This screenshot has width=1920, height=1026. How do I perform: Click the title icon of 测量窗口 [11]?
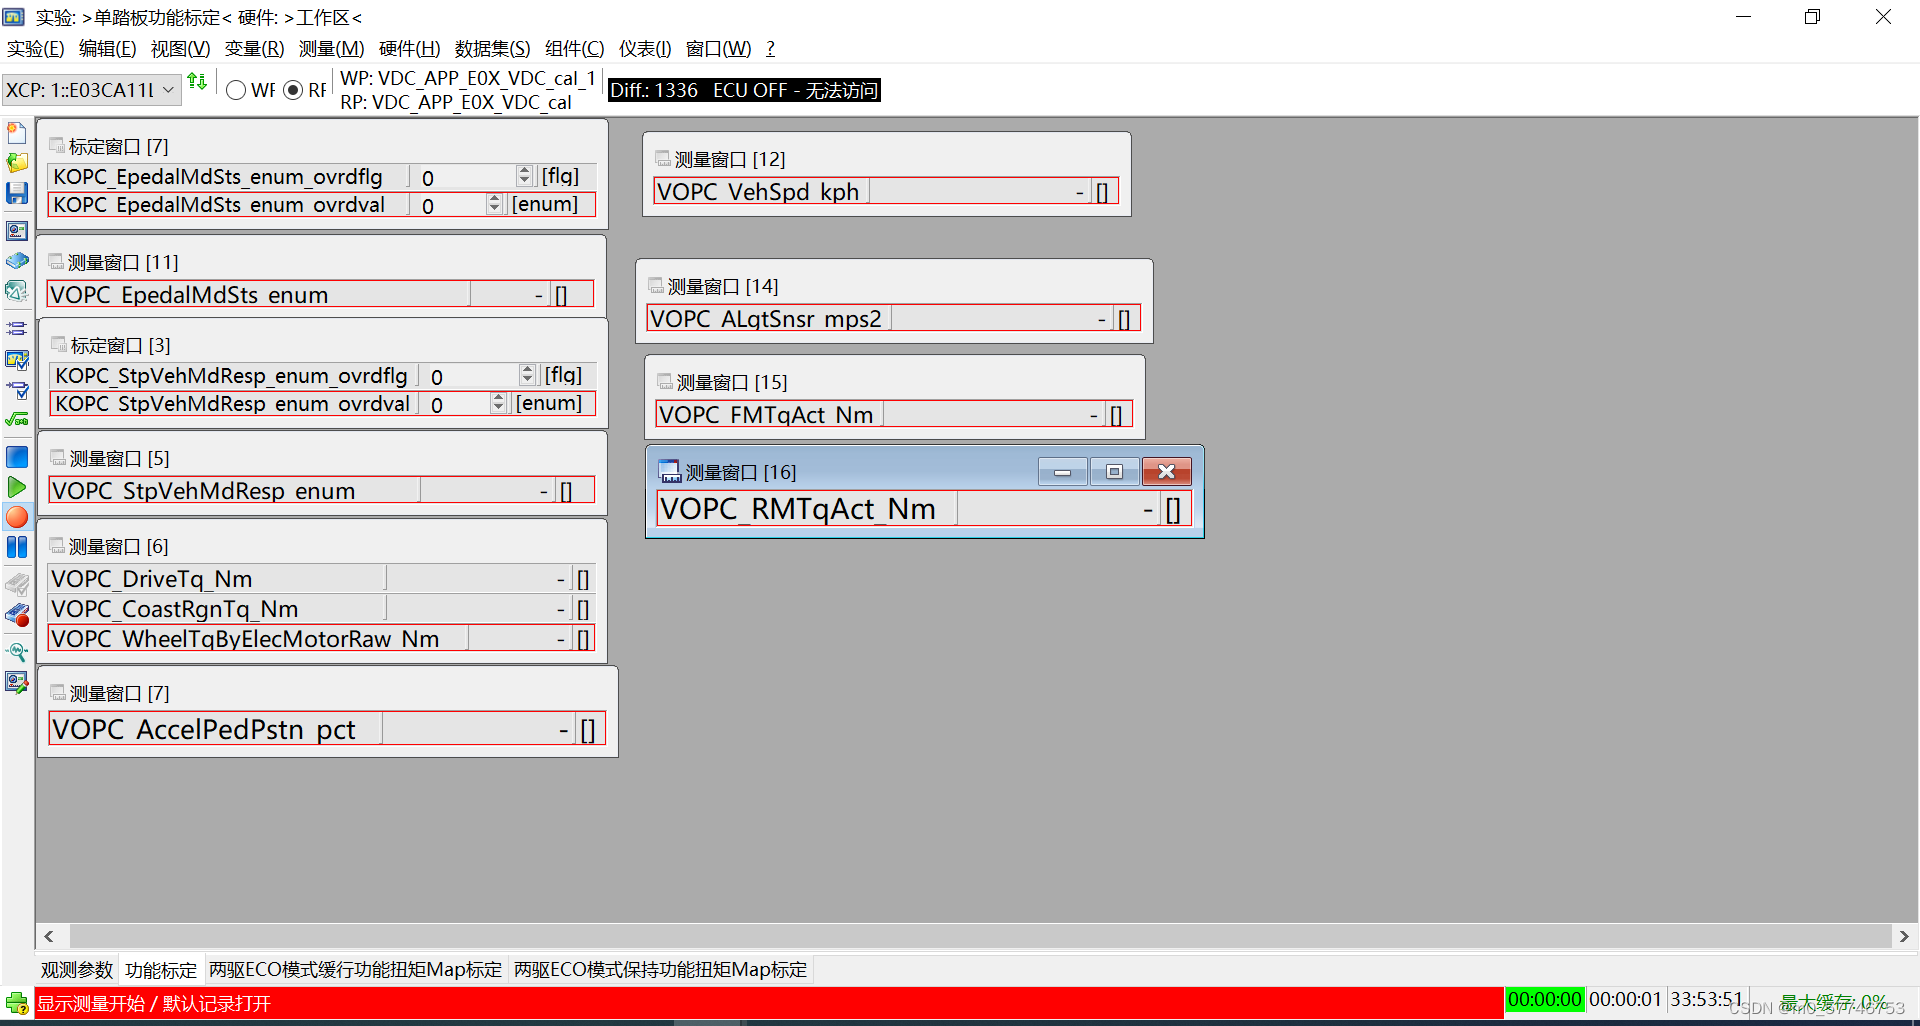pyautogui.click(x=56, y=261)
